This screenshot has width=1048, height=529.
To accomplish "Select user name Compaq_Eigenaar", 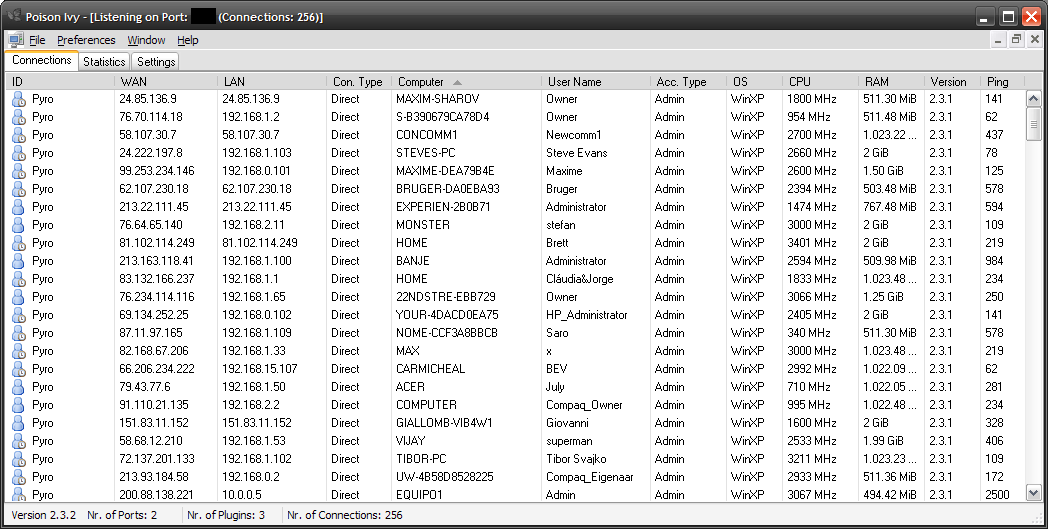I will (x=590, y=478).
